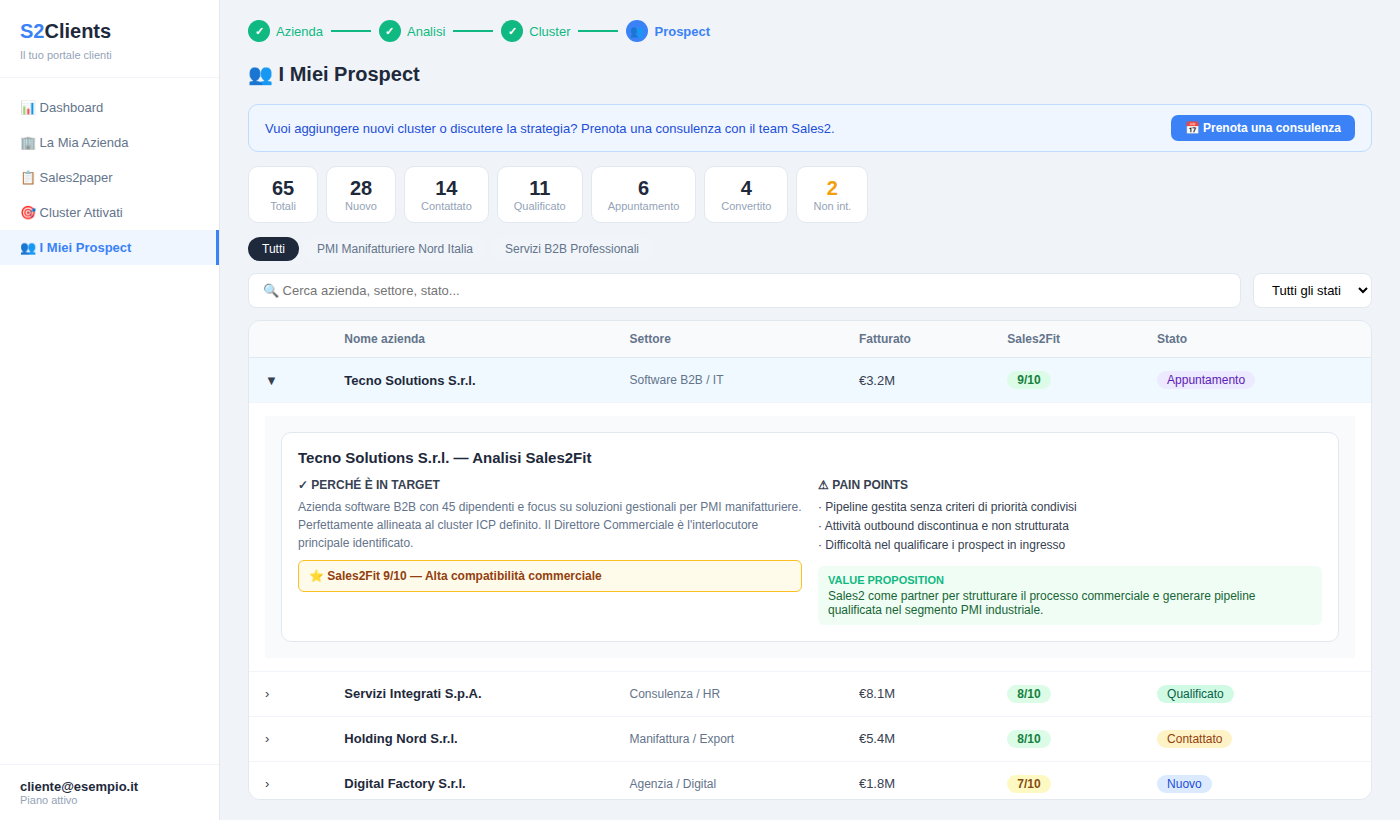Click the €8.1M fatturato value
The height and width of the screenshot is (820, 1400).
coord(877,694)
